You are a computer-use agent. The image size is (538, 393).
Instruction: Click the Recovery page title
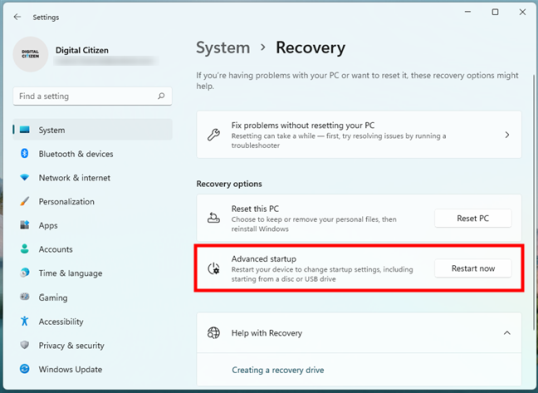coord(311,48)
